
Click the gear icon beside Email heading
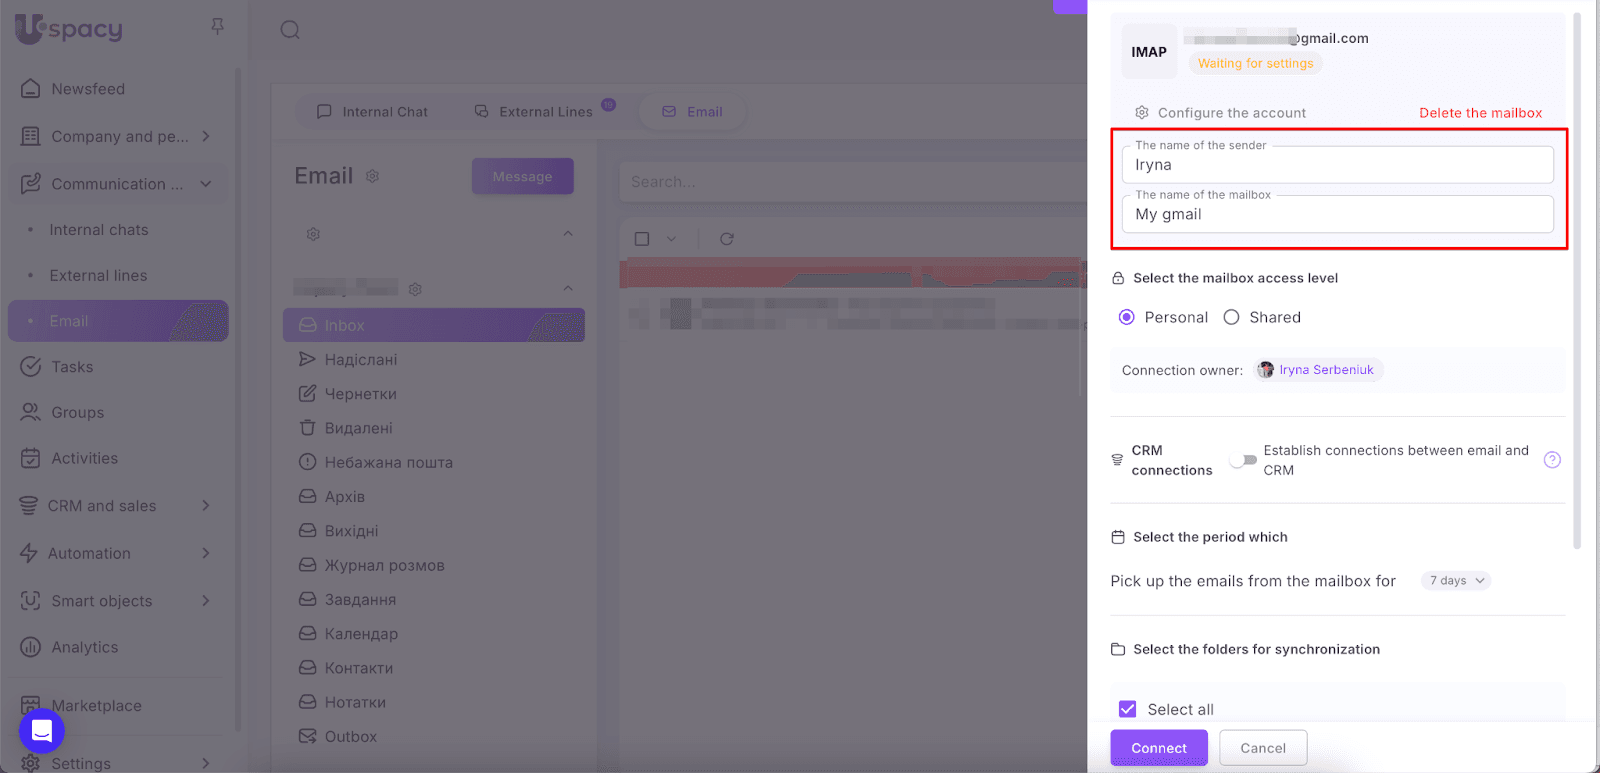coord(372,177)
